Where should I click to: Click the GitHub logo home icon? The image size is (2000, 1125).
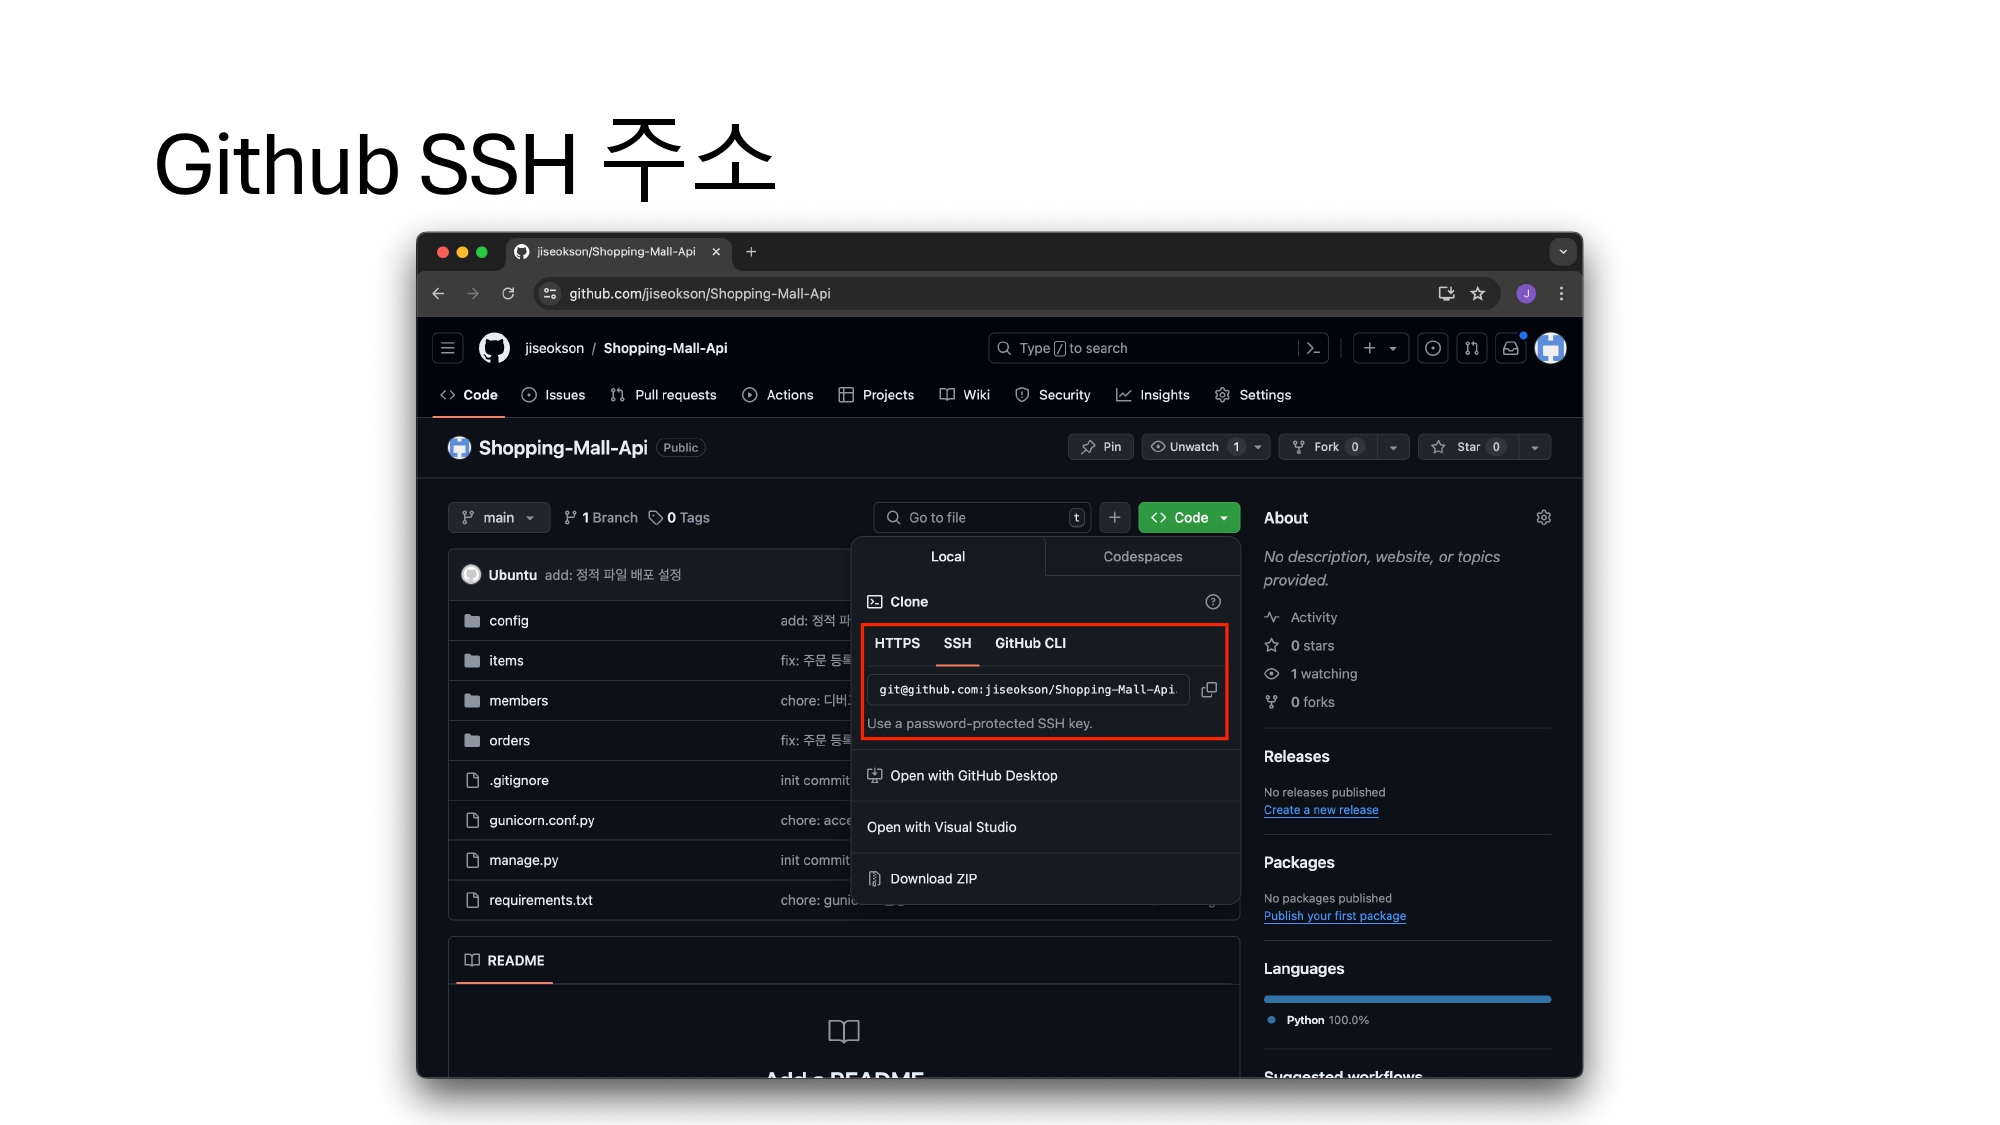[494, 348]
